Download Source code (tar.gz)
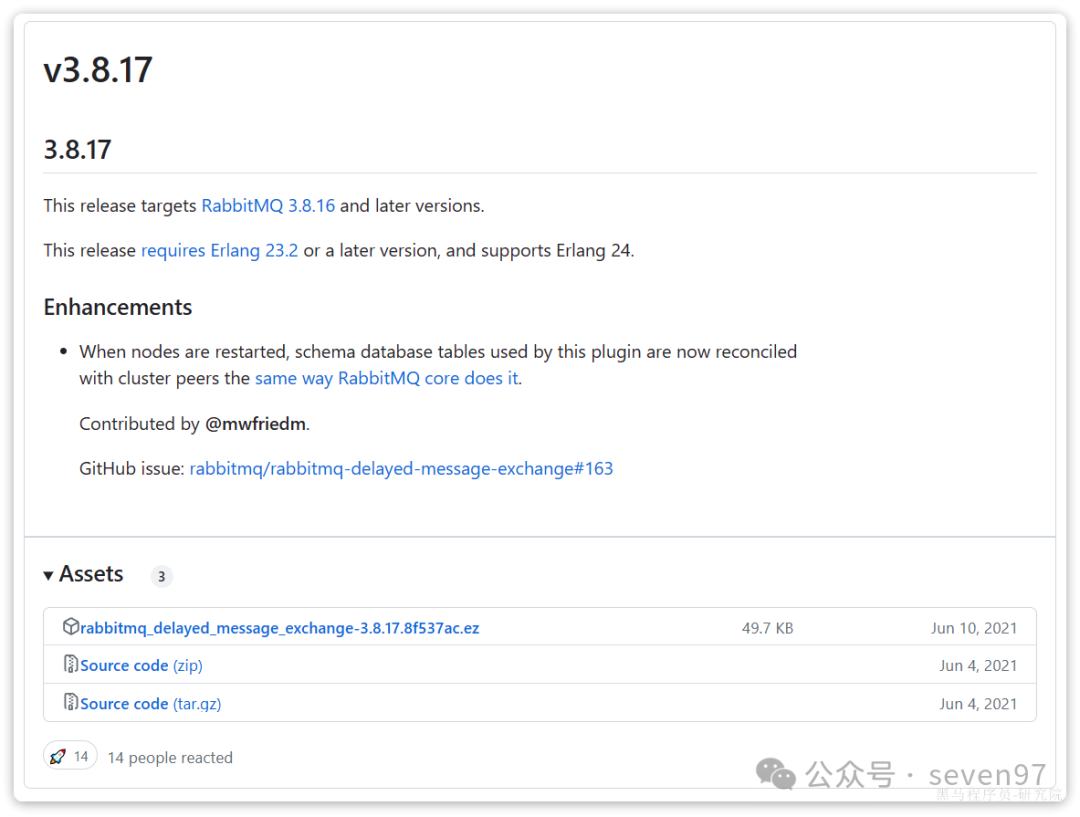Screen dimensions: 1080x817 (x=151, y=704)
